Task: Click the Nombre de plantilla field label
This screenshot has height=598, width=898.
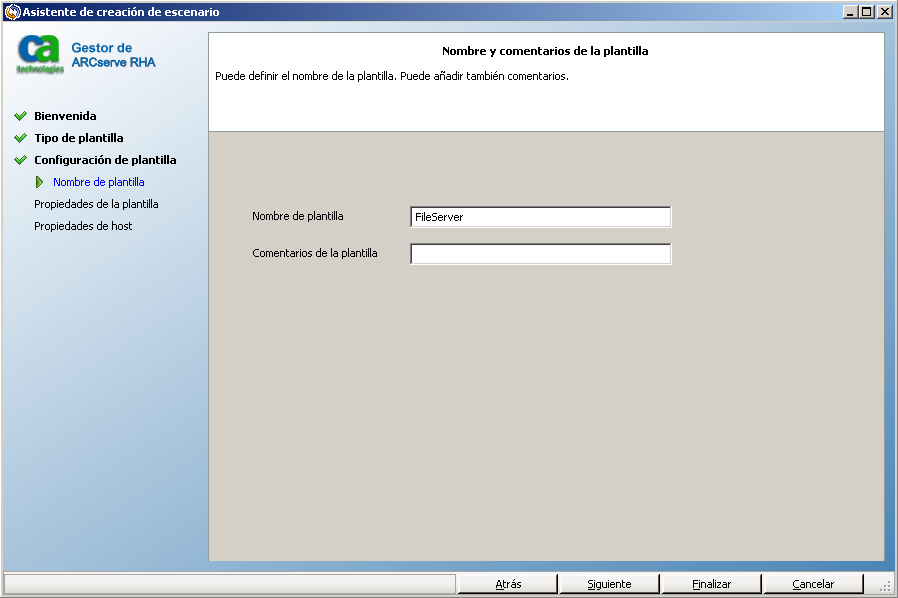Action: [x=298, y=216]
